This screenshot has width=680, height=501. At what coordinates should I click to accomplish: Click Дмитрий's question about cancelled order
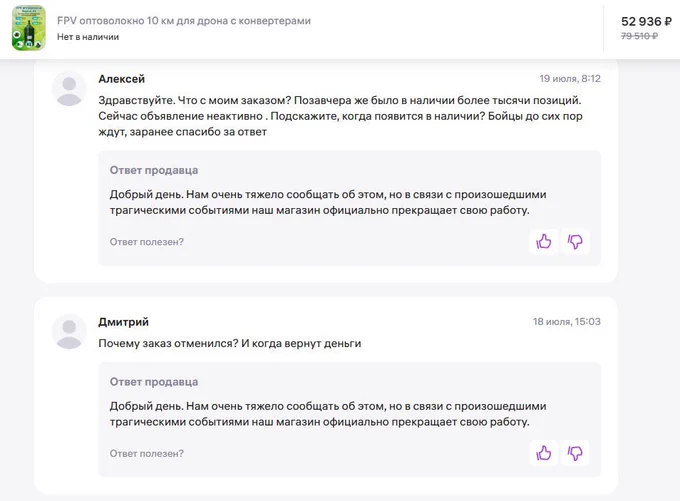pos(230,343)
